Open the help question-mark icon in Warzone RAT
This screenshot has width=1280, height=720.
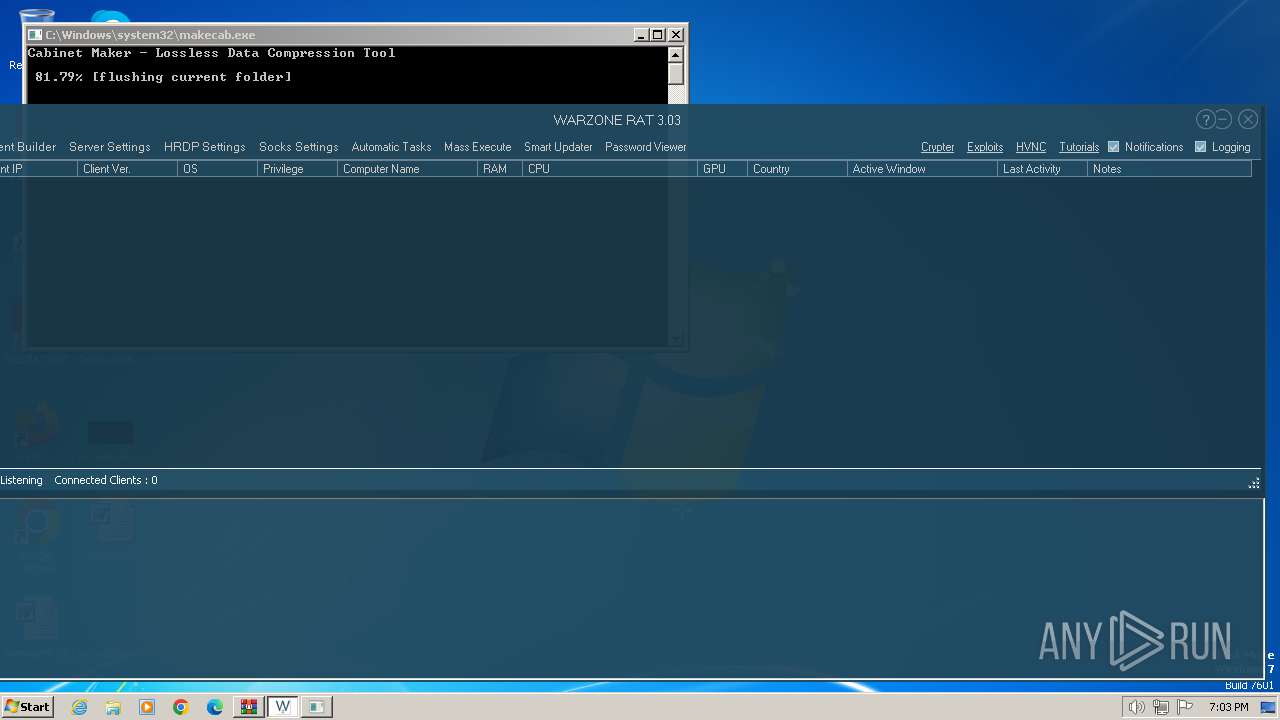1205,119
